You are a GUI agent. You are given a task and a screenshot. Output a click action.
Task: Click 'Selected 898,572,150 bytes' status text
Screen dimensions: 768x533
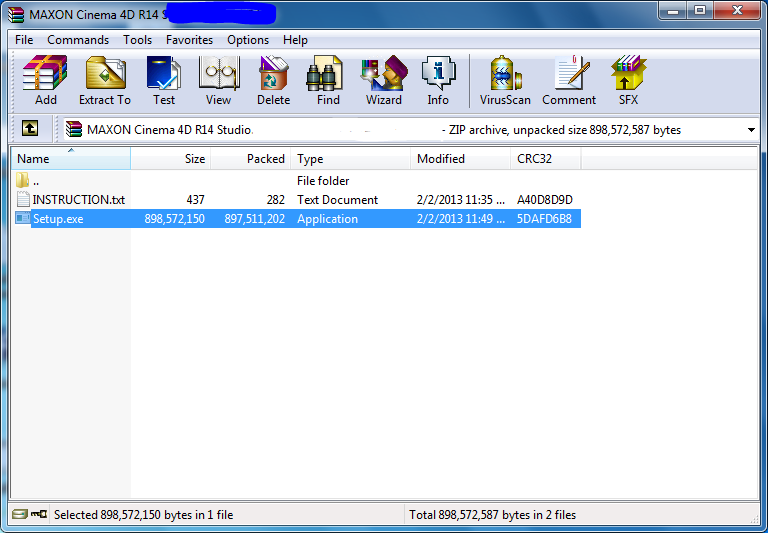[144, 515]
